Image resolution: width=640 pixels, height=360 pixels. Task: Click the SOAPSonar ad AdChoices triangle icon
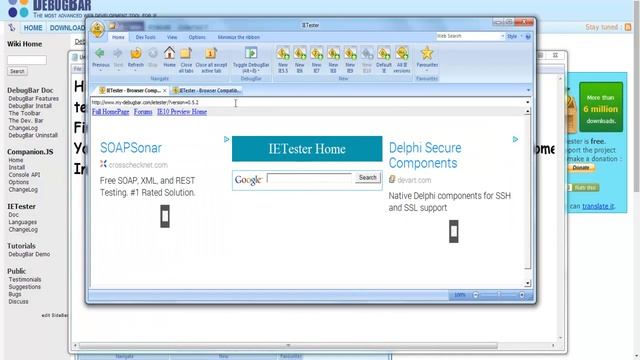coord(227,139)
